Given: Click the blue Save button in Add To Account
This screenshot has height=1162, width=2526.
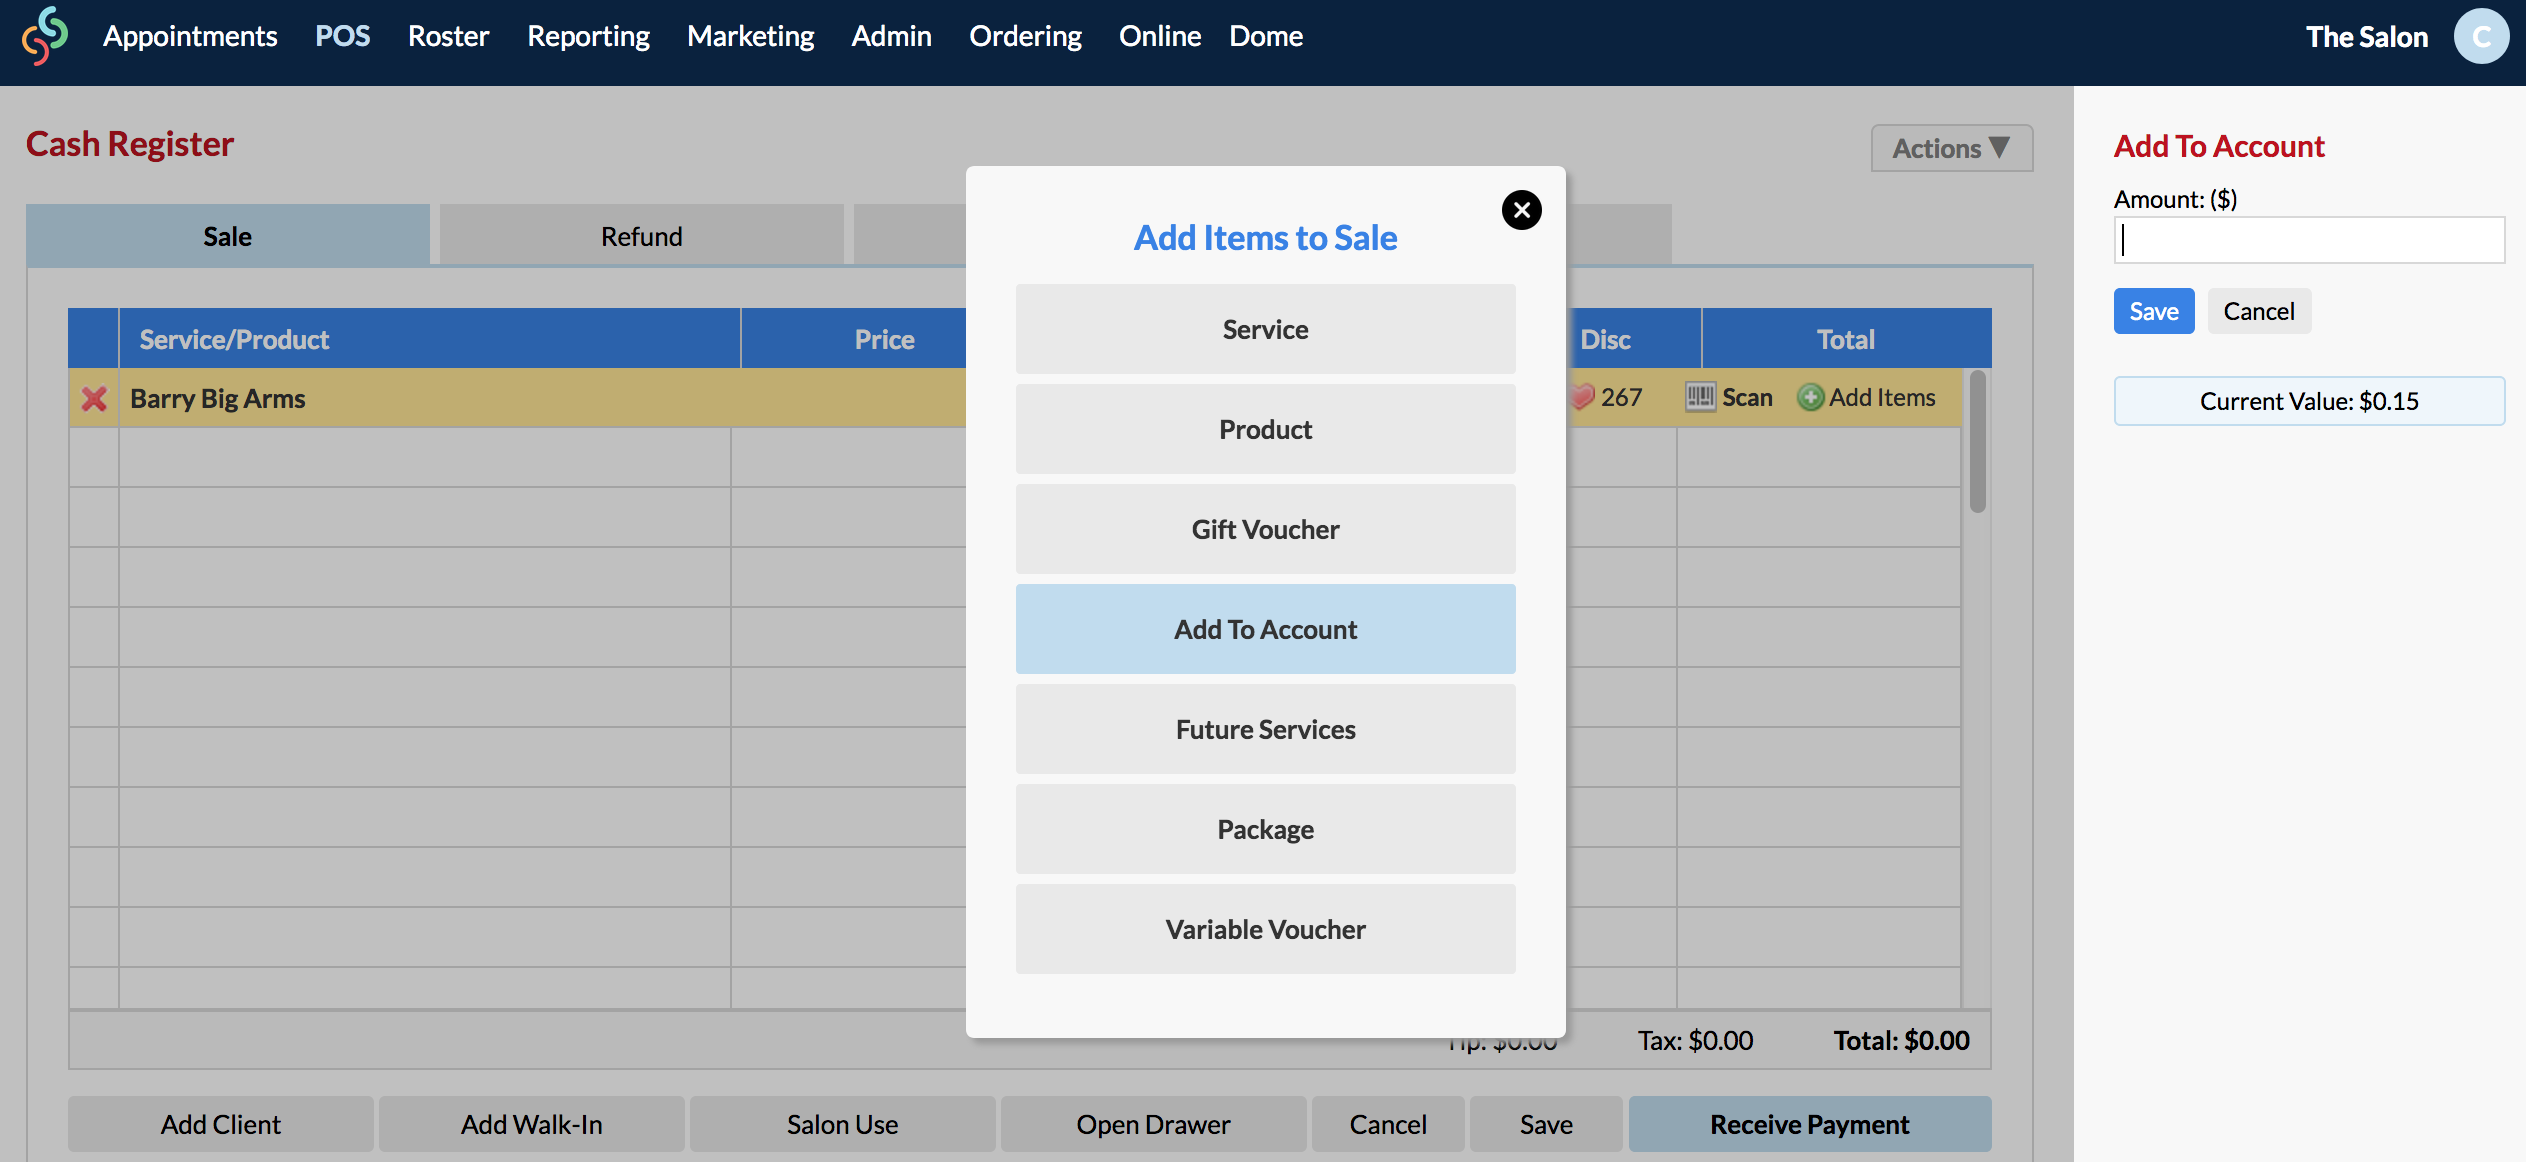Looking at the screenshot, I should (x=2154, y=311).
